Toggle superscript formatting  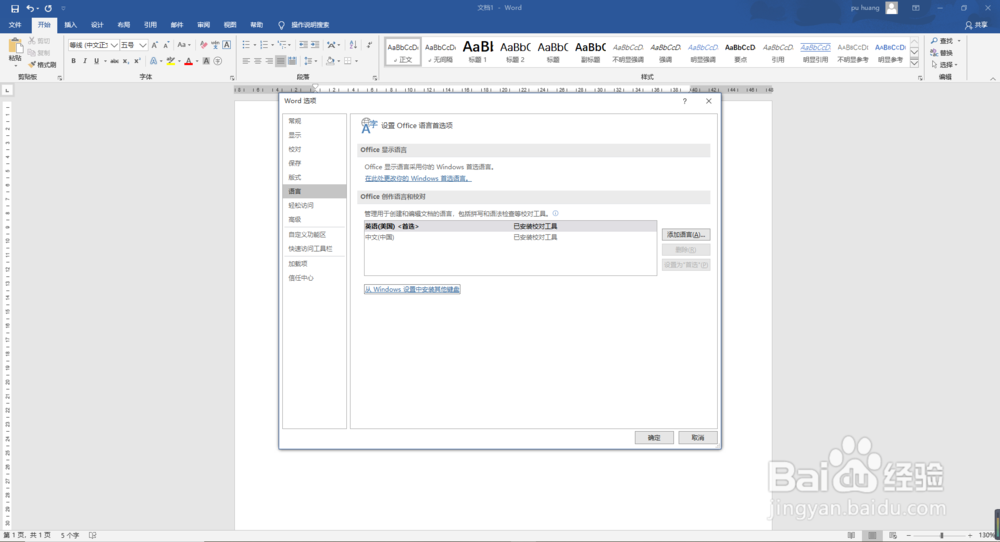pos(137,61)
